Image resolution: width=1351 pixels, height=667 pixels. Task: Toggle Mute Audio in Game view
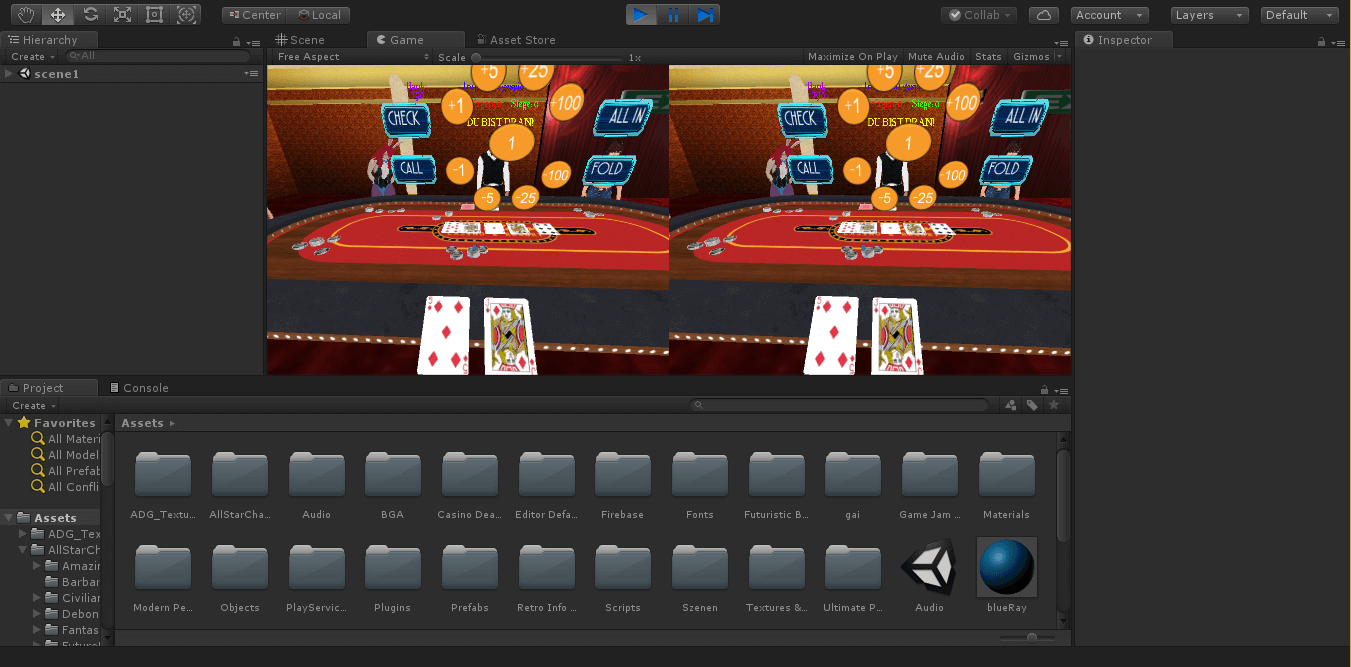[937, 57]
